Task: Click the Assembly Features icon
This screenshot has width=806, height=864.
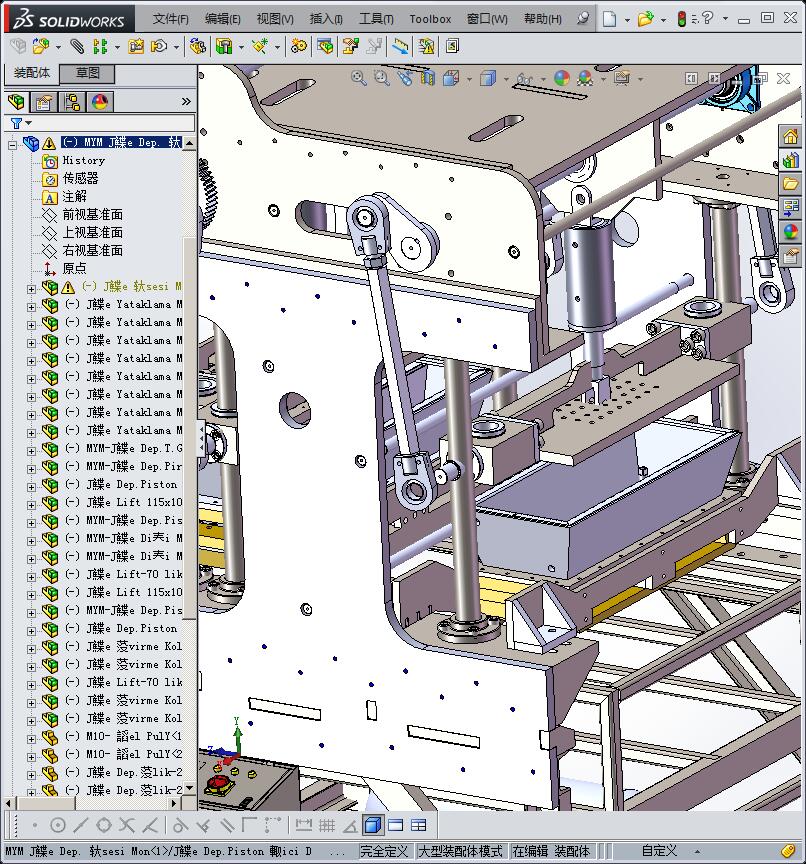Action: pos(224,47)
